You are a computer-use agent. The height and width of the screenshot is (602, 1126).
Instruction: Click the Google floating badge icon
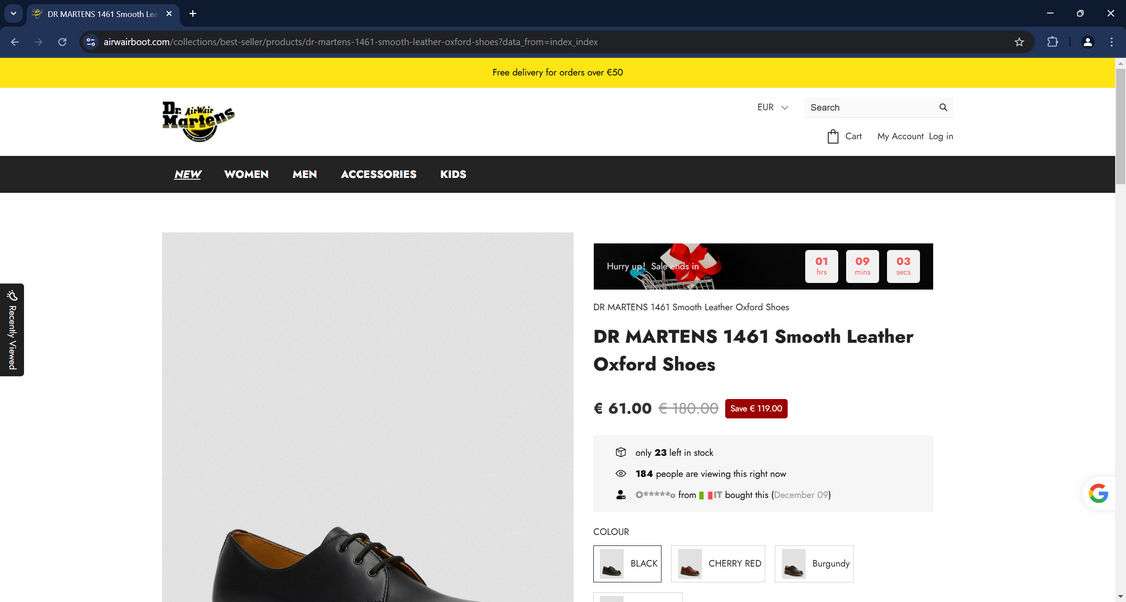pos(1098,494)
